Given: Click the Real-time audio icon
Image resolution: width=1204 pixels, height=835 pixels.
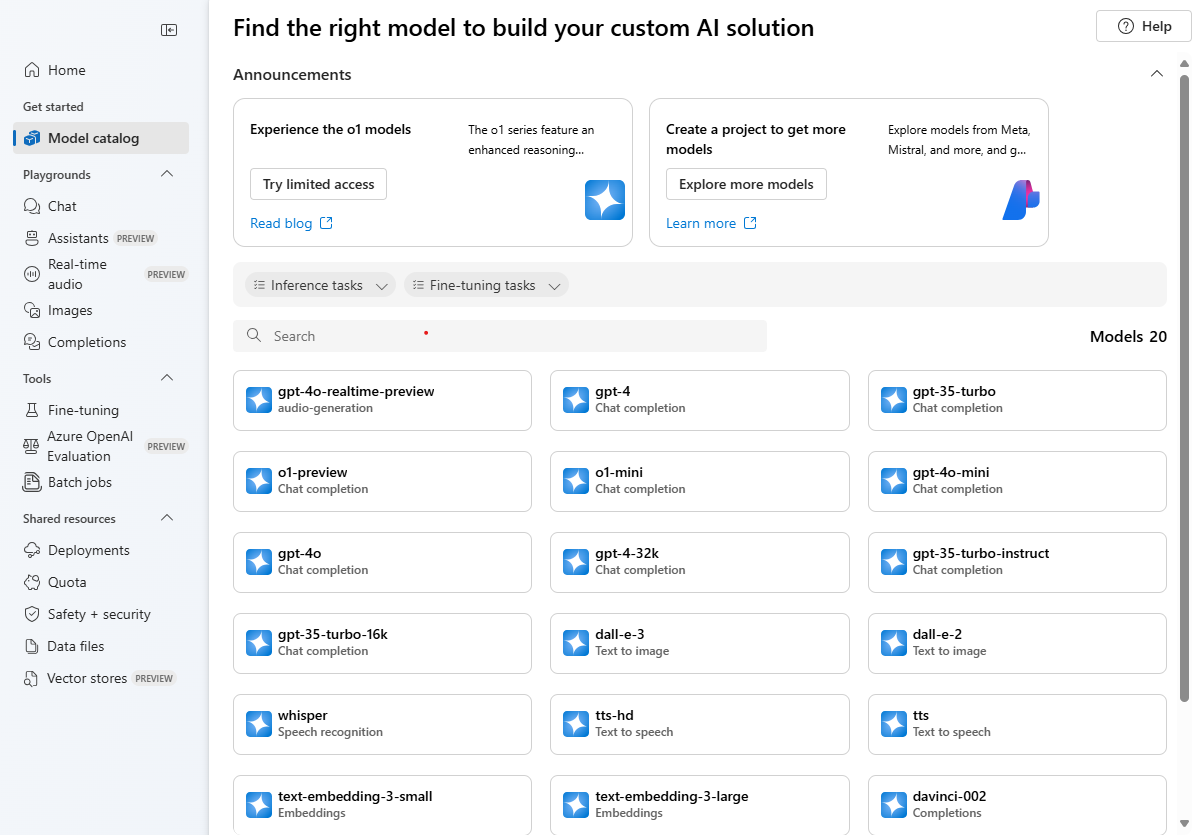Looking at the screenshot, I should click(32, 274).
